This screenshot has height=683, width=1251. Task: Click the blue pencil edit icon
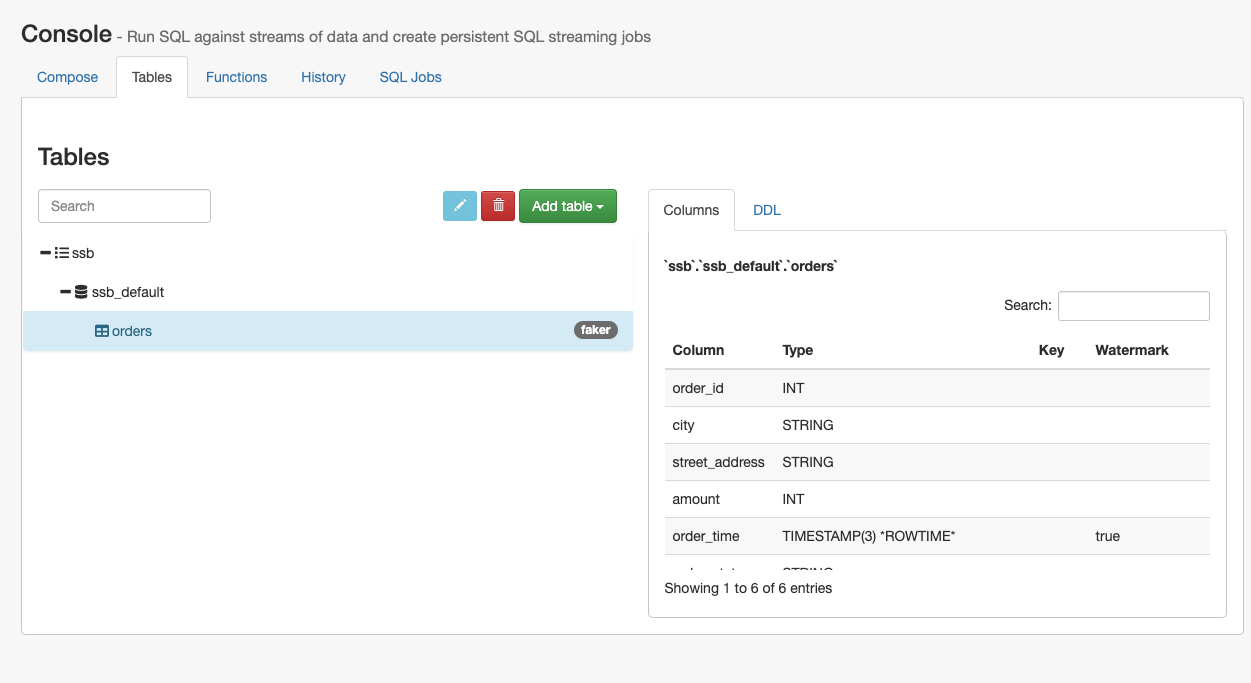tap(460, 206)
